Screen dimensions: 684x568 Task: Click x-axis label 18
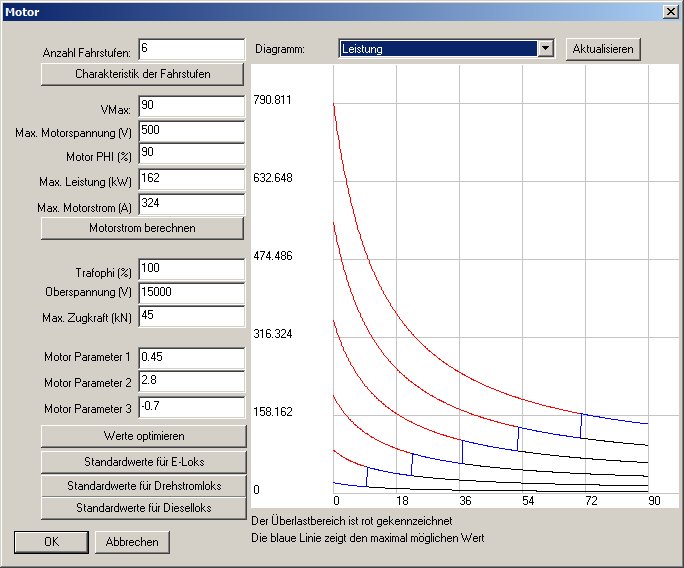[x=402, y=501]
